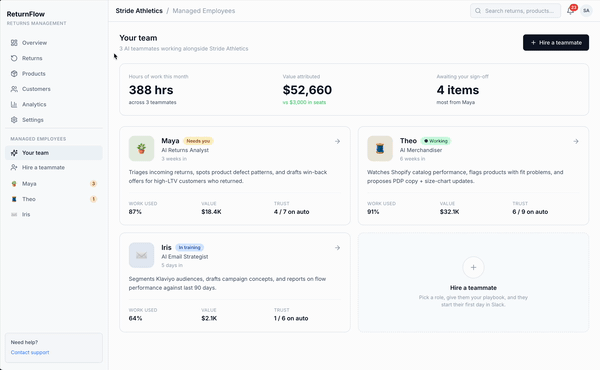This screenshot has height=370, width=600.
Task: Click Theo's name on his card
Action: click(x=408, y=141)
